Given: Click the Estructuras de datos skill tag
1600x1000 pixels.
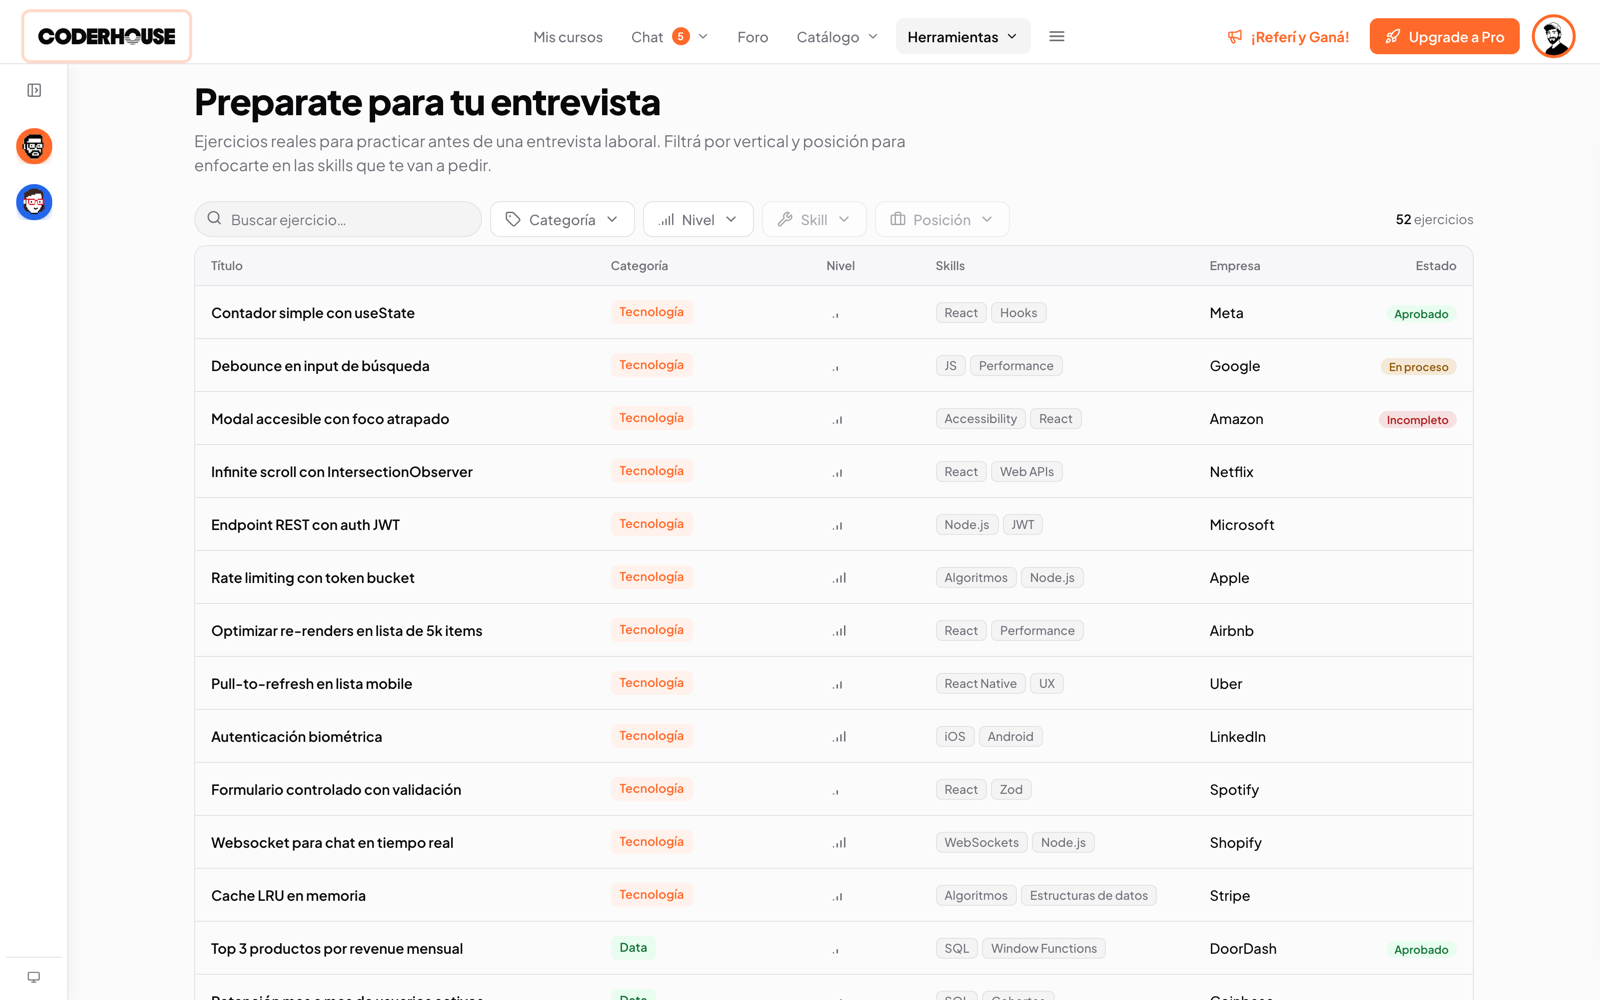Looking at the screenshot, I should point(1089,896).
